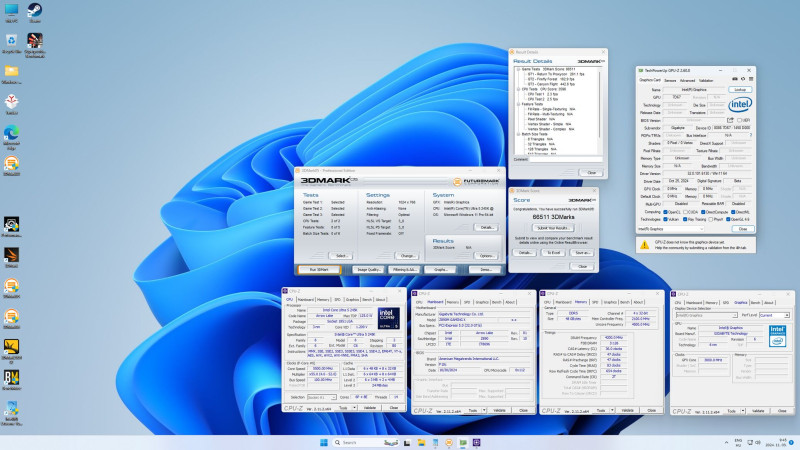Click the Intel logo in GPU-Z

click(740, 105)
